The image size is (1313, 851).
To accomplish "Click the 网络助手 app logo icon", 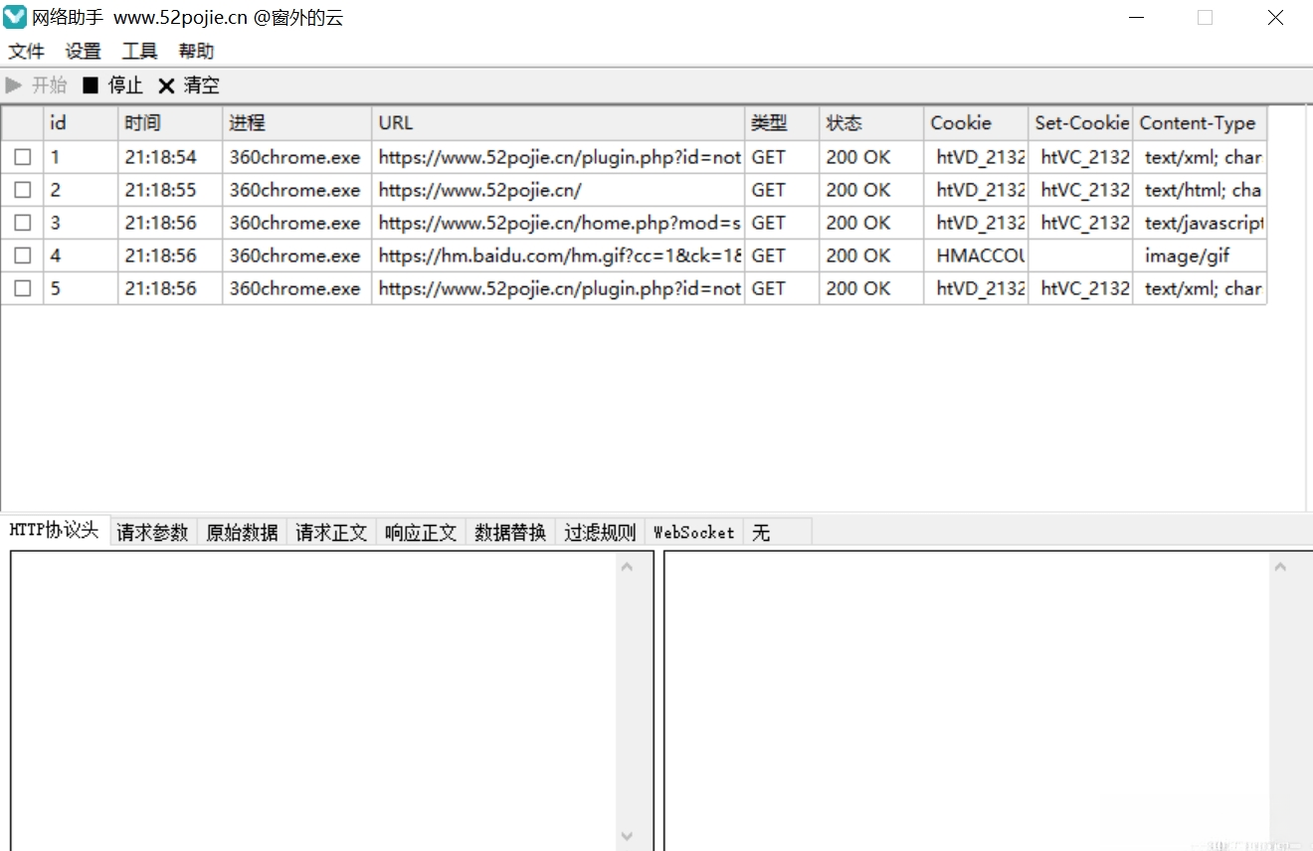I will point(15,17).
